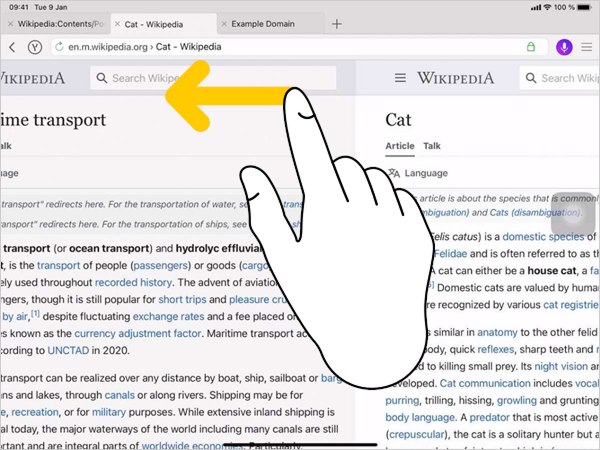Tap the browser back arrow
The width and height of the screenshot is (600, 450).
[x=12, y=47]
